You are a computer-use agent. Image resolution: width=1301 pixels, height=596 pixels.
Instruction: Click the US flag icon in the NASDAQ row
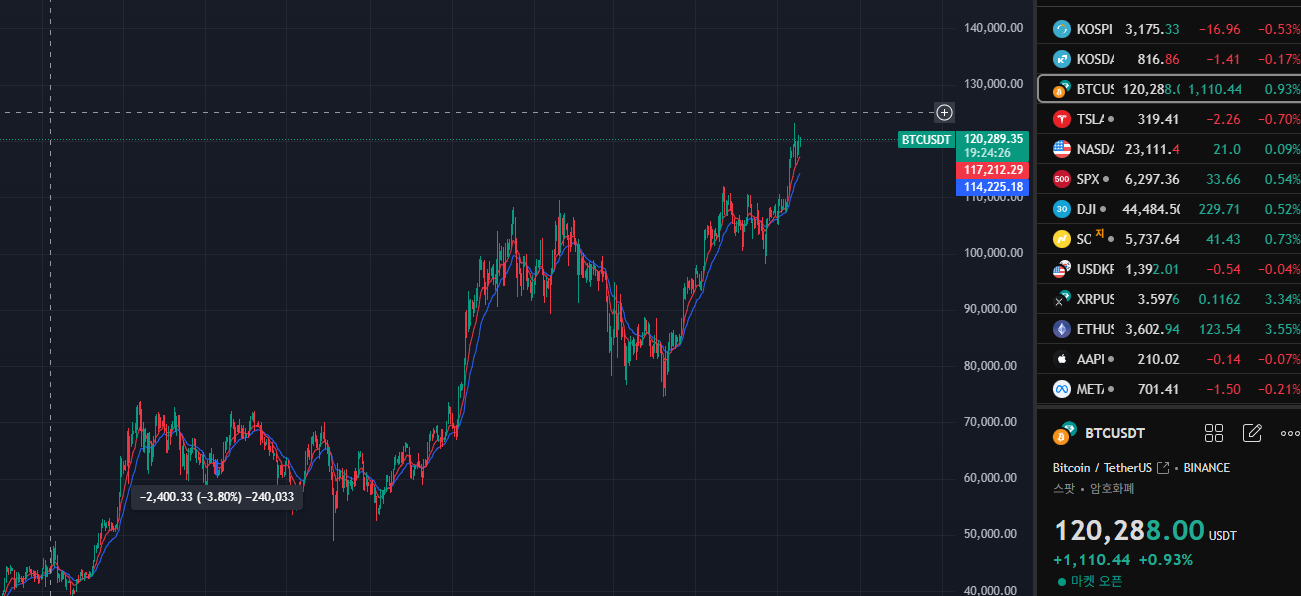pos(1061,149)
